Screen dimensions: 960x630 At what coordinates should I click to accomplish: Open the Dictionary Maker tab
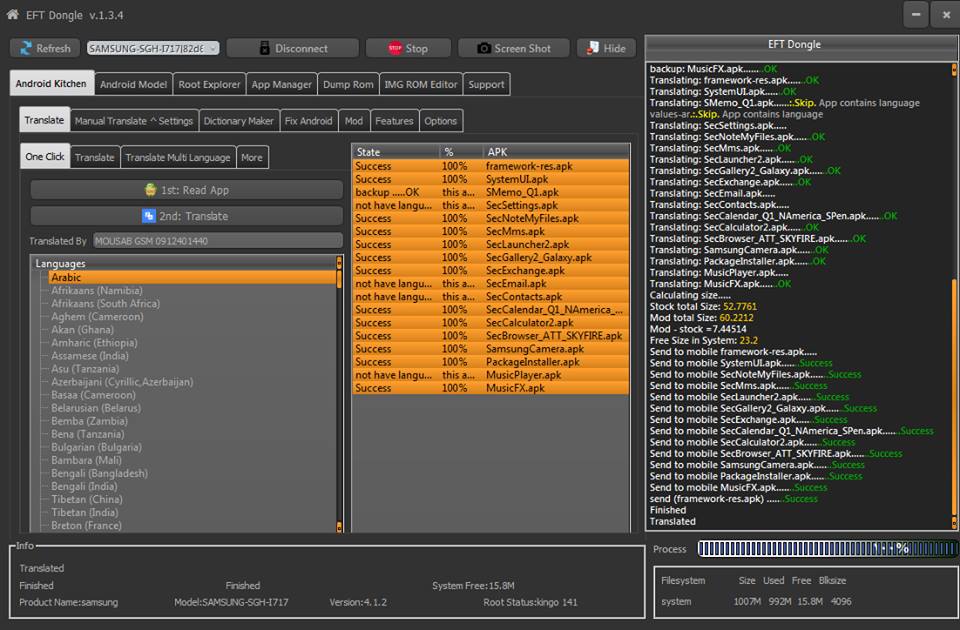click(239, 121)
